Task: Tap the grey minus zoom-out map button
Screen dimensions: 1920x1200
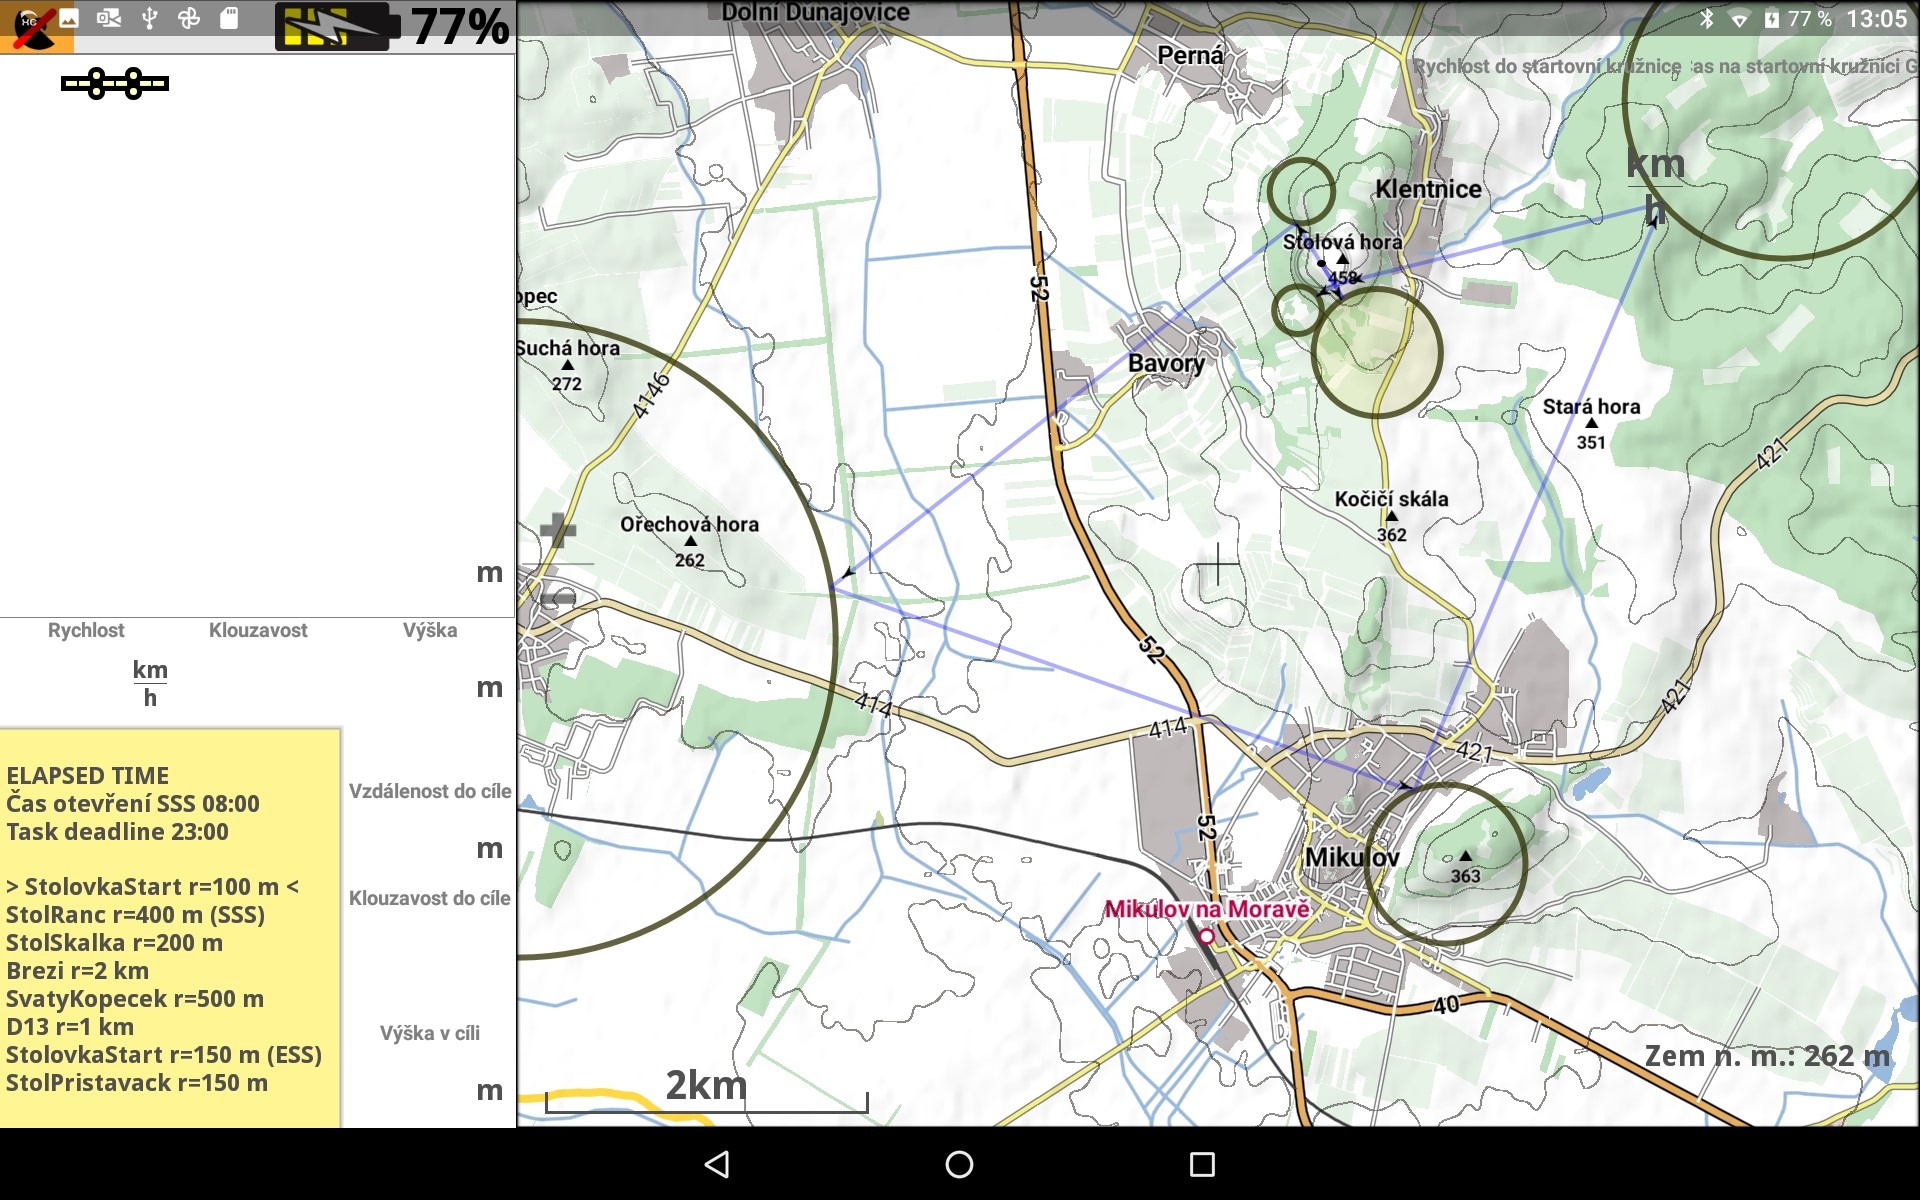Action: pos(558,598)
